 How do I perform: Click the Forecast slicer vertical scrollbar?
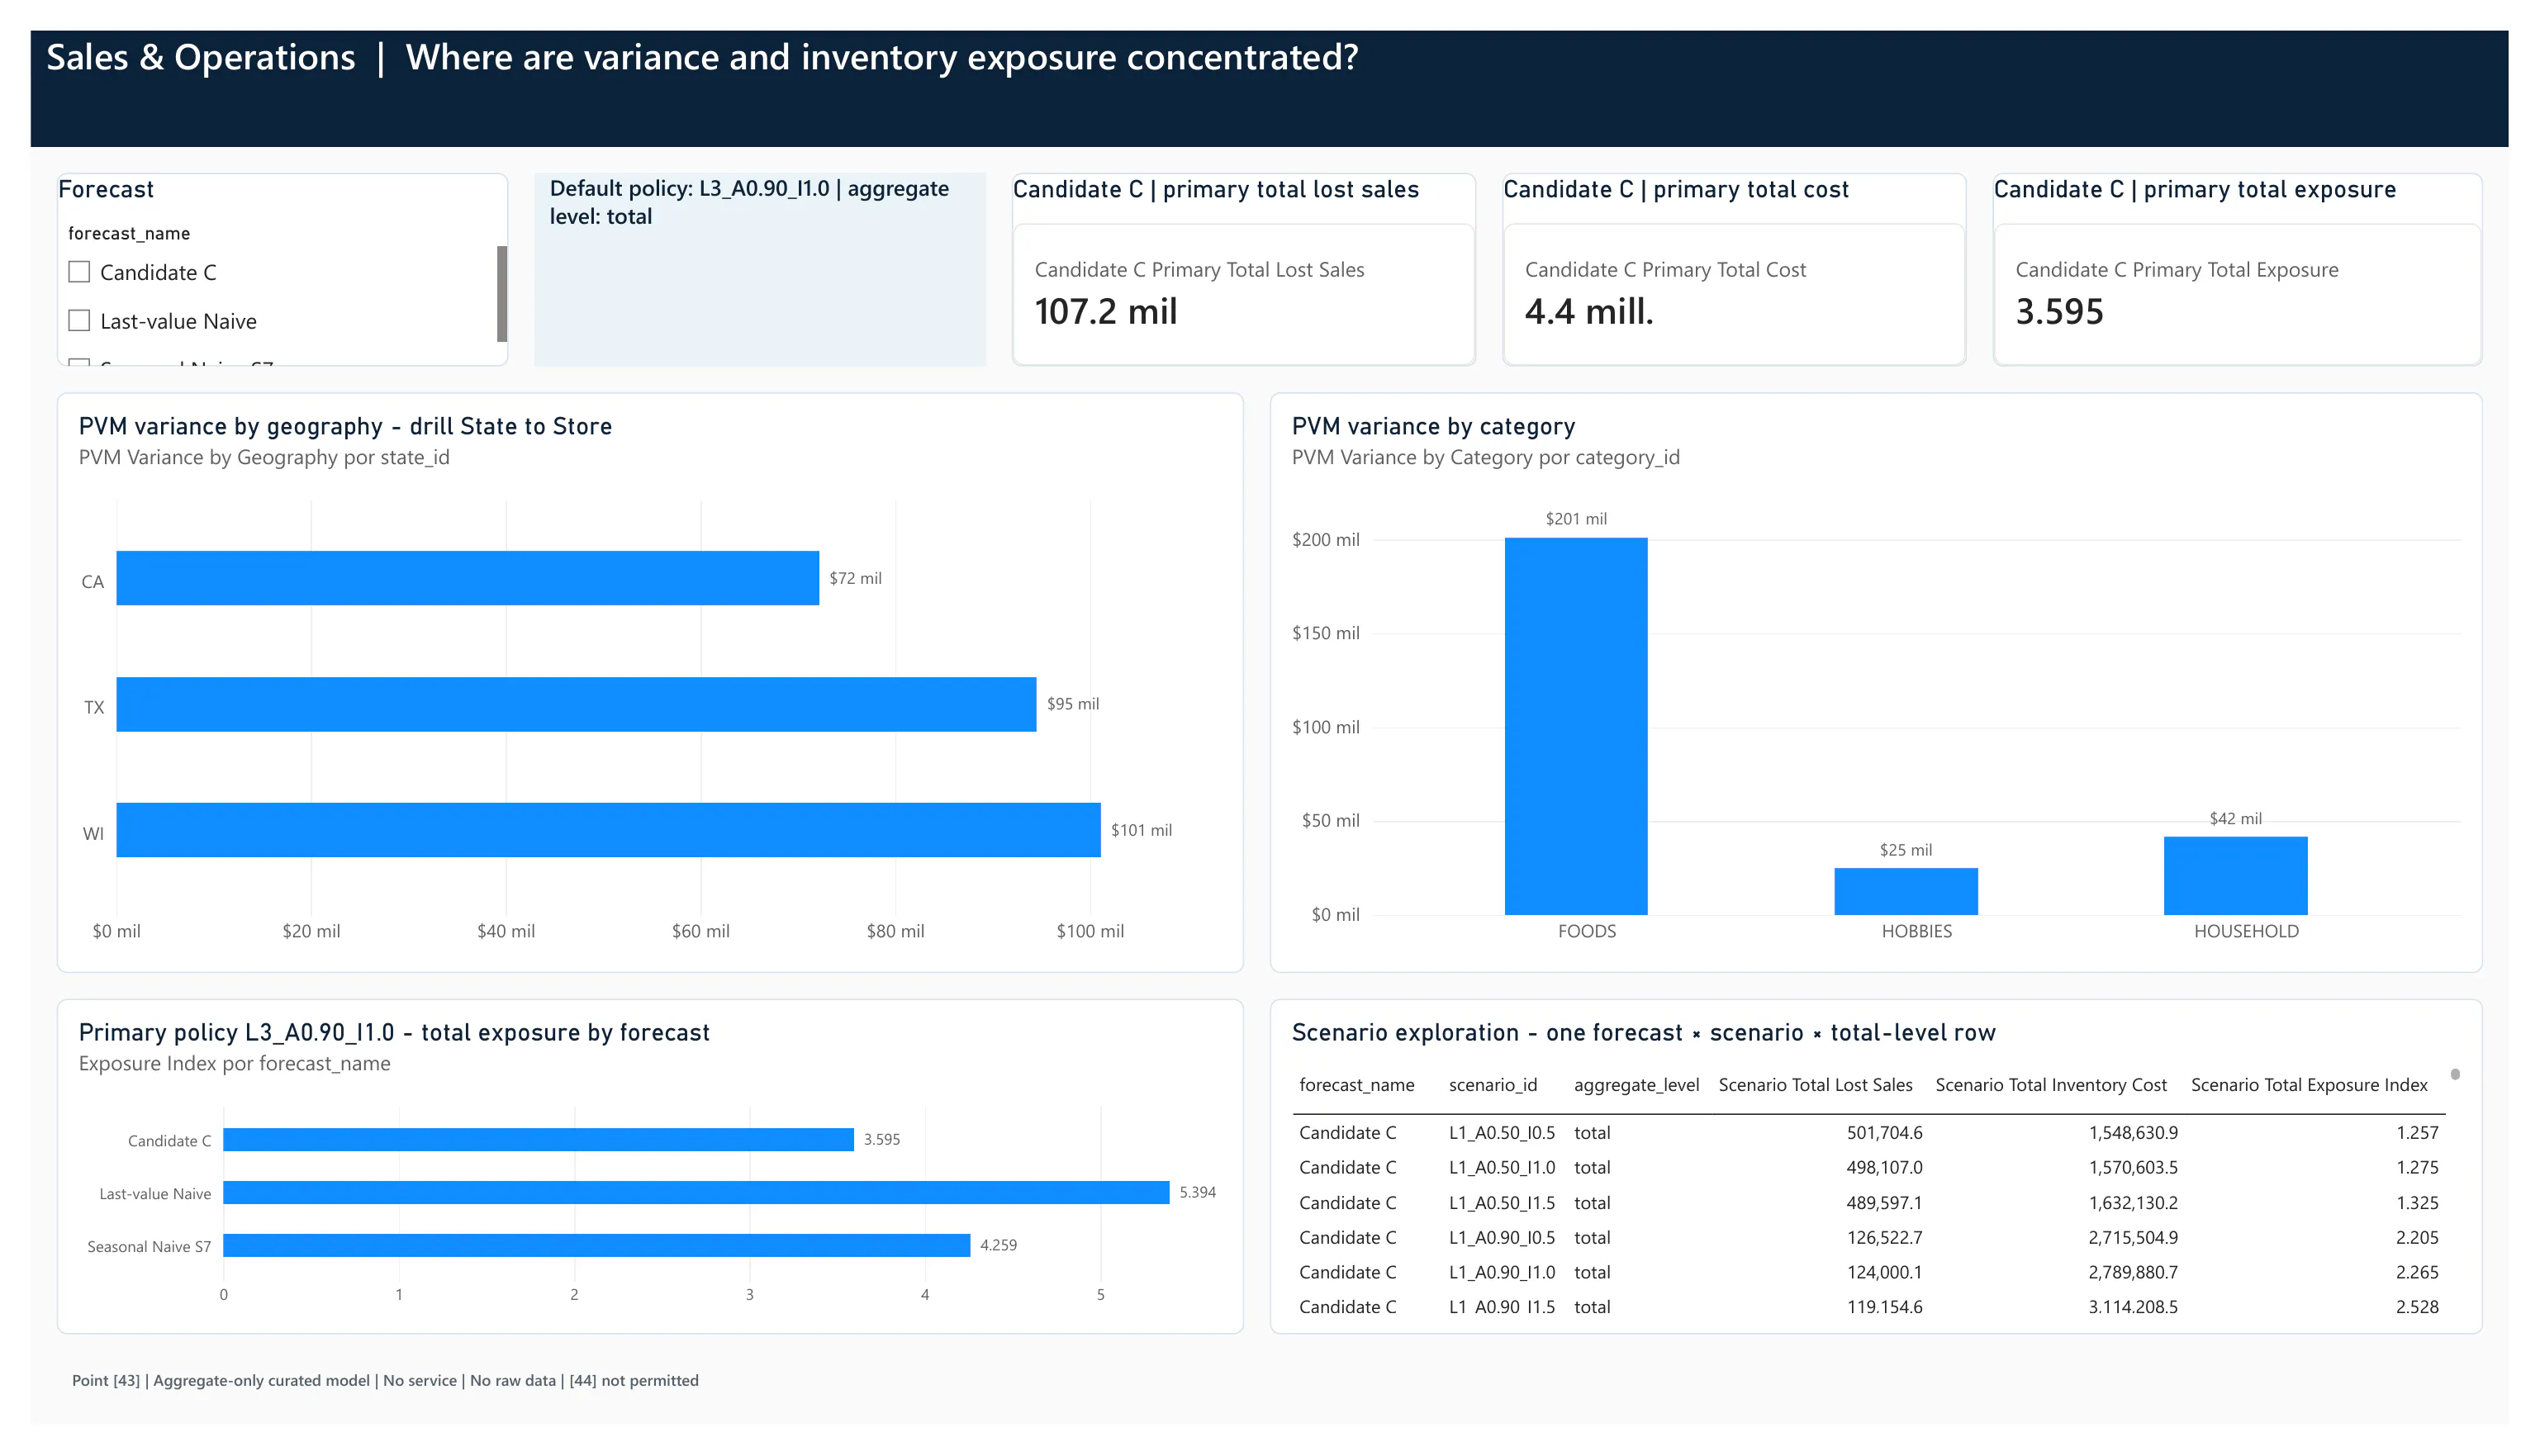pyautogui.click(x=502, y=294)
